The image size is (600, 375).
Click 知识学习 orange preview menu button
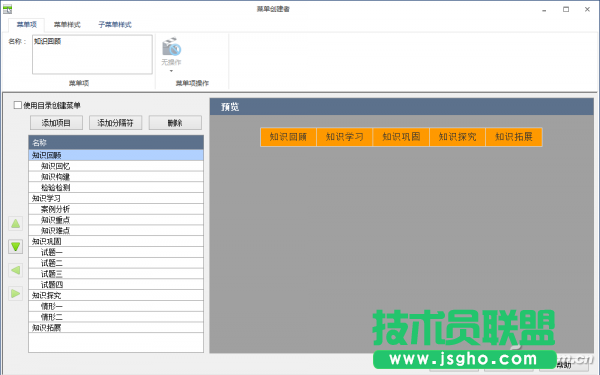(x=344, y=137)
